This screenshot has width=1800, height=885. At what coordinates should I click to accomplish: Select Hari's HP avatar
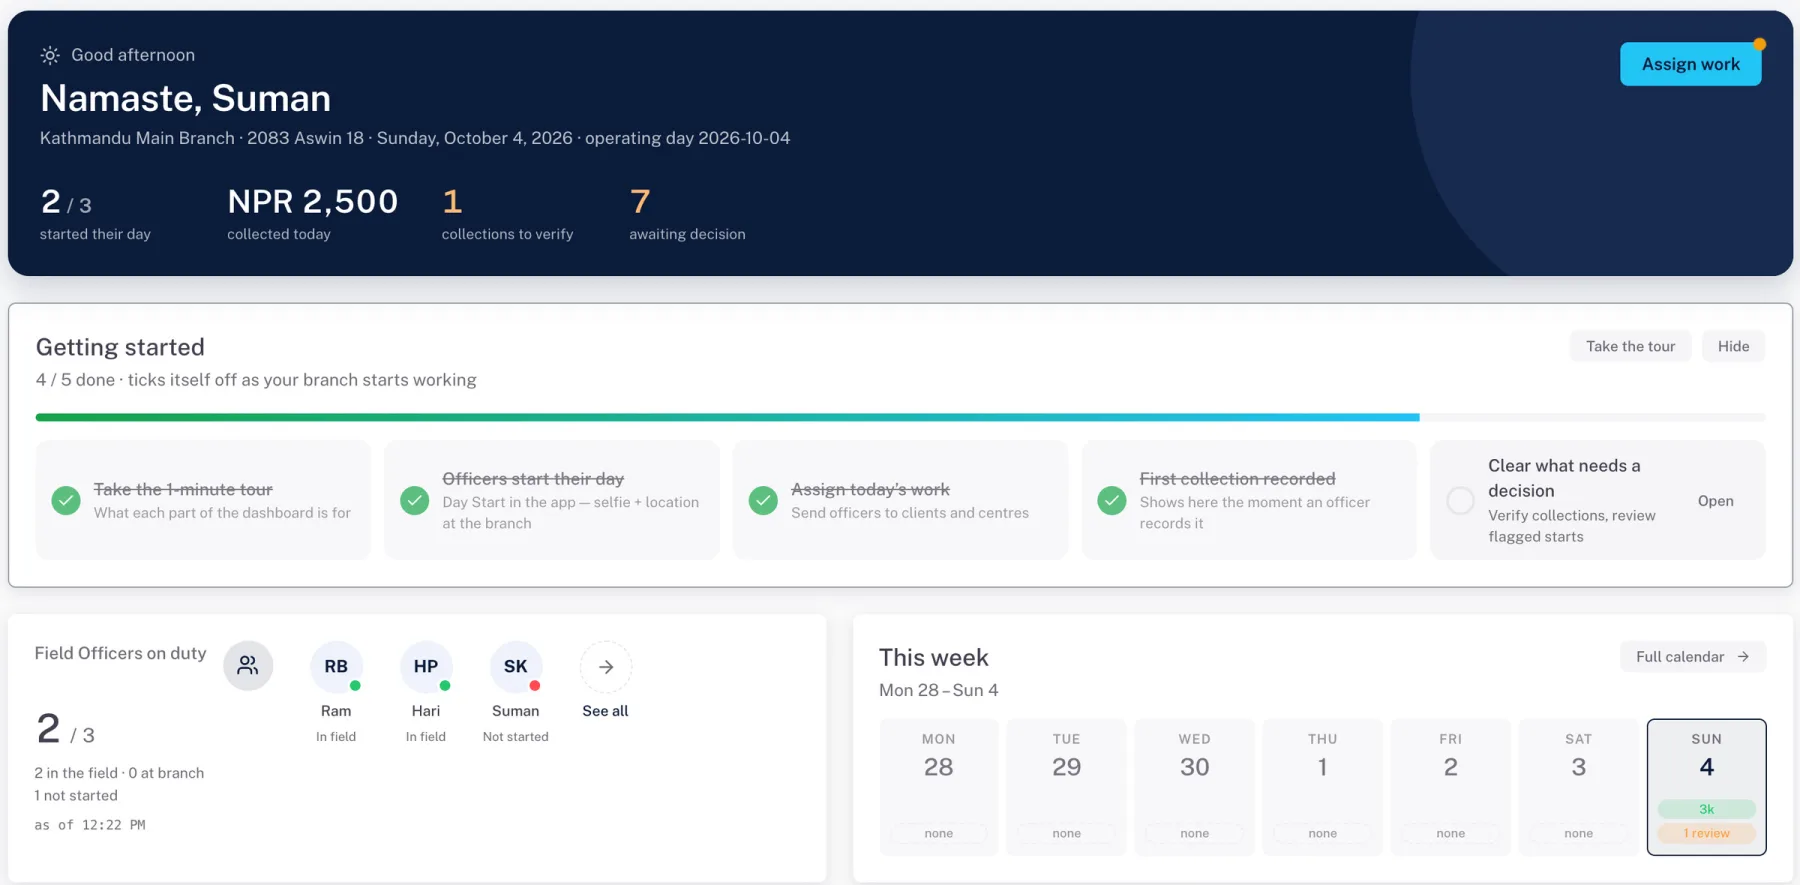(x=426, y=666)
